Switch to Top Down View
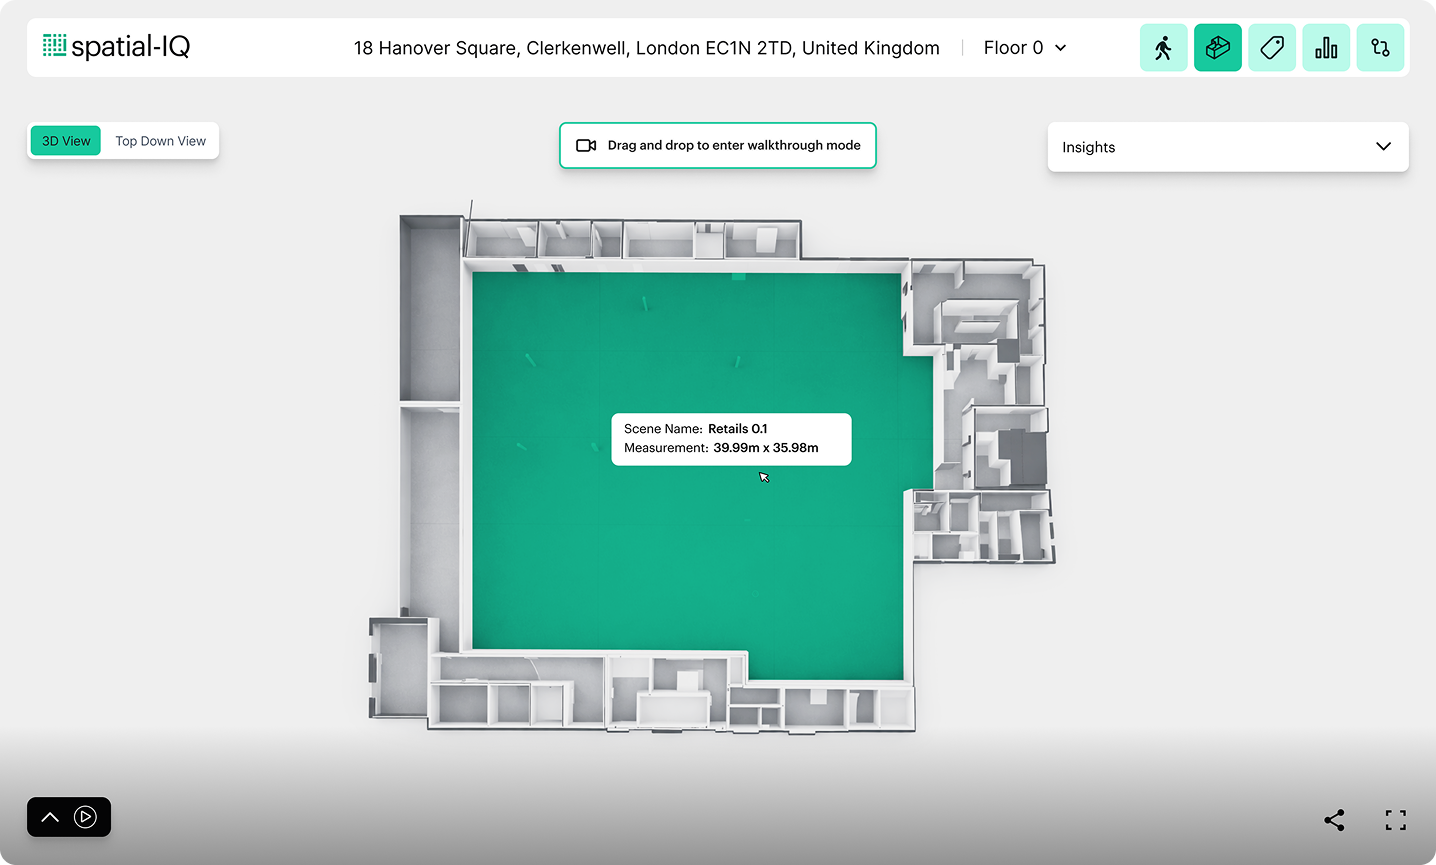The height and width of the screenshot is (865, 1436). coord(160,141)
